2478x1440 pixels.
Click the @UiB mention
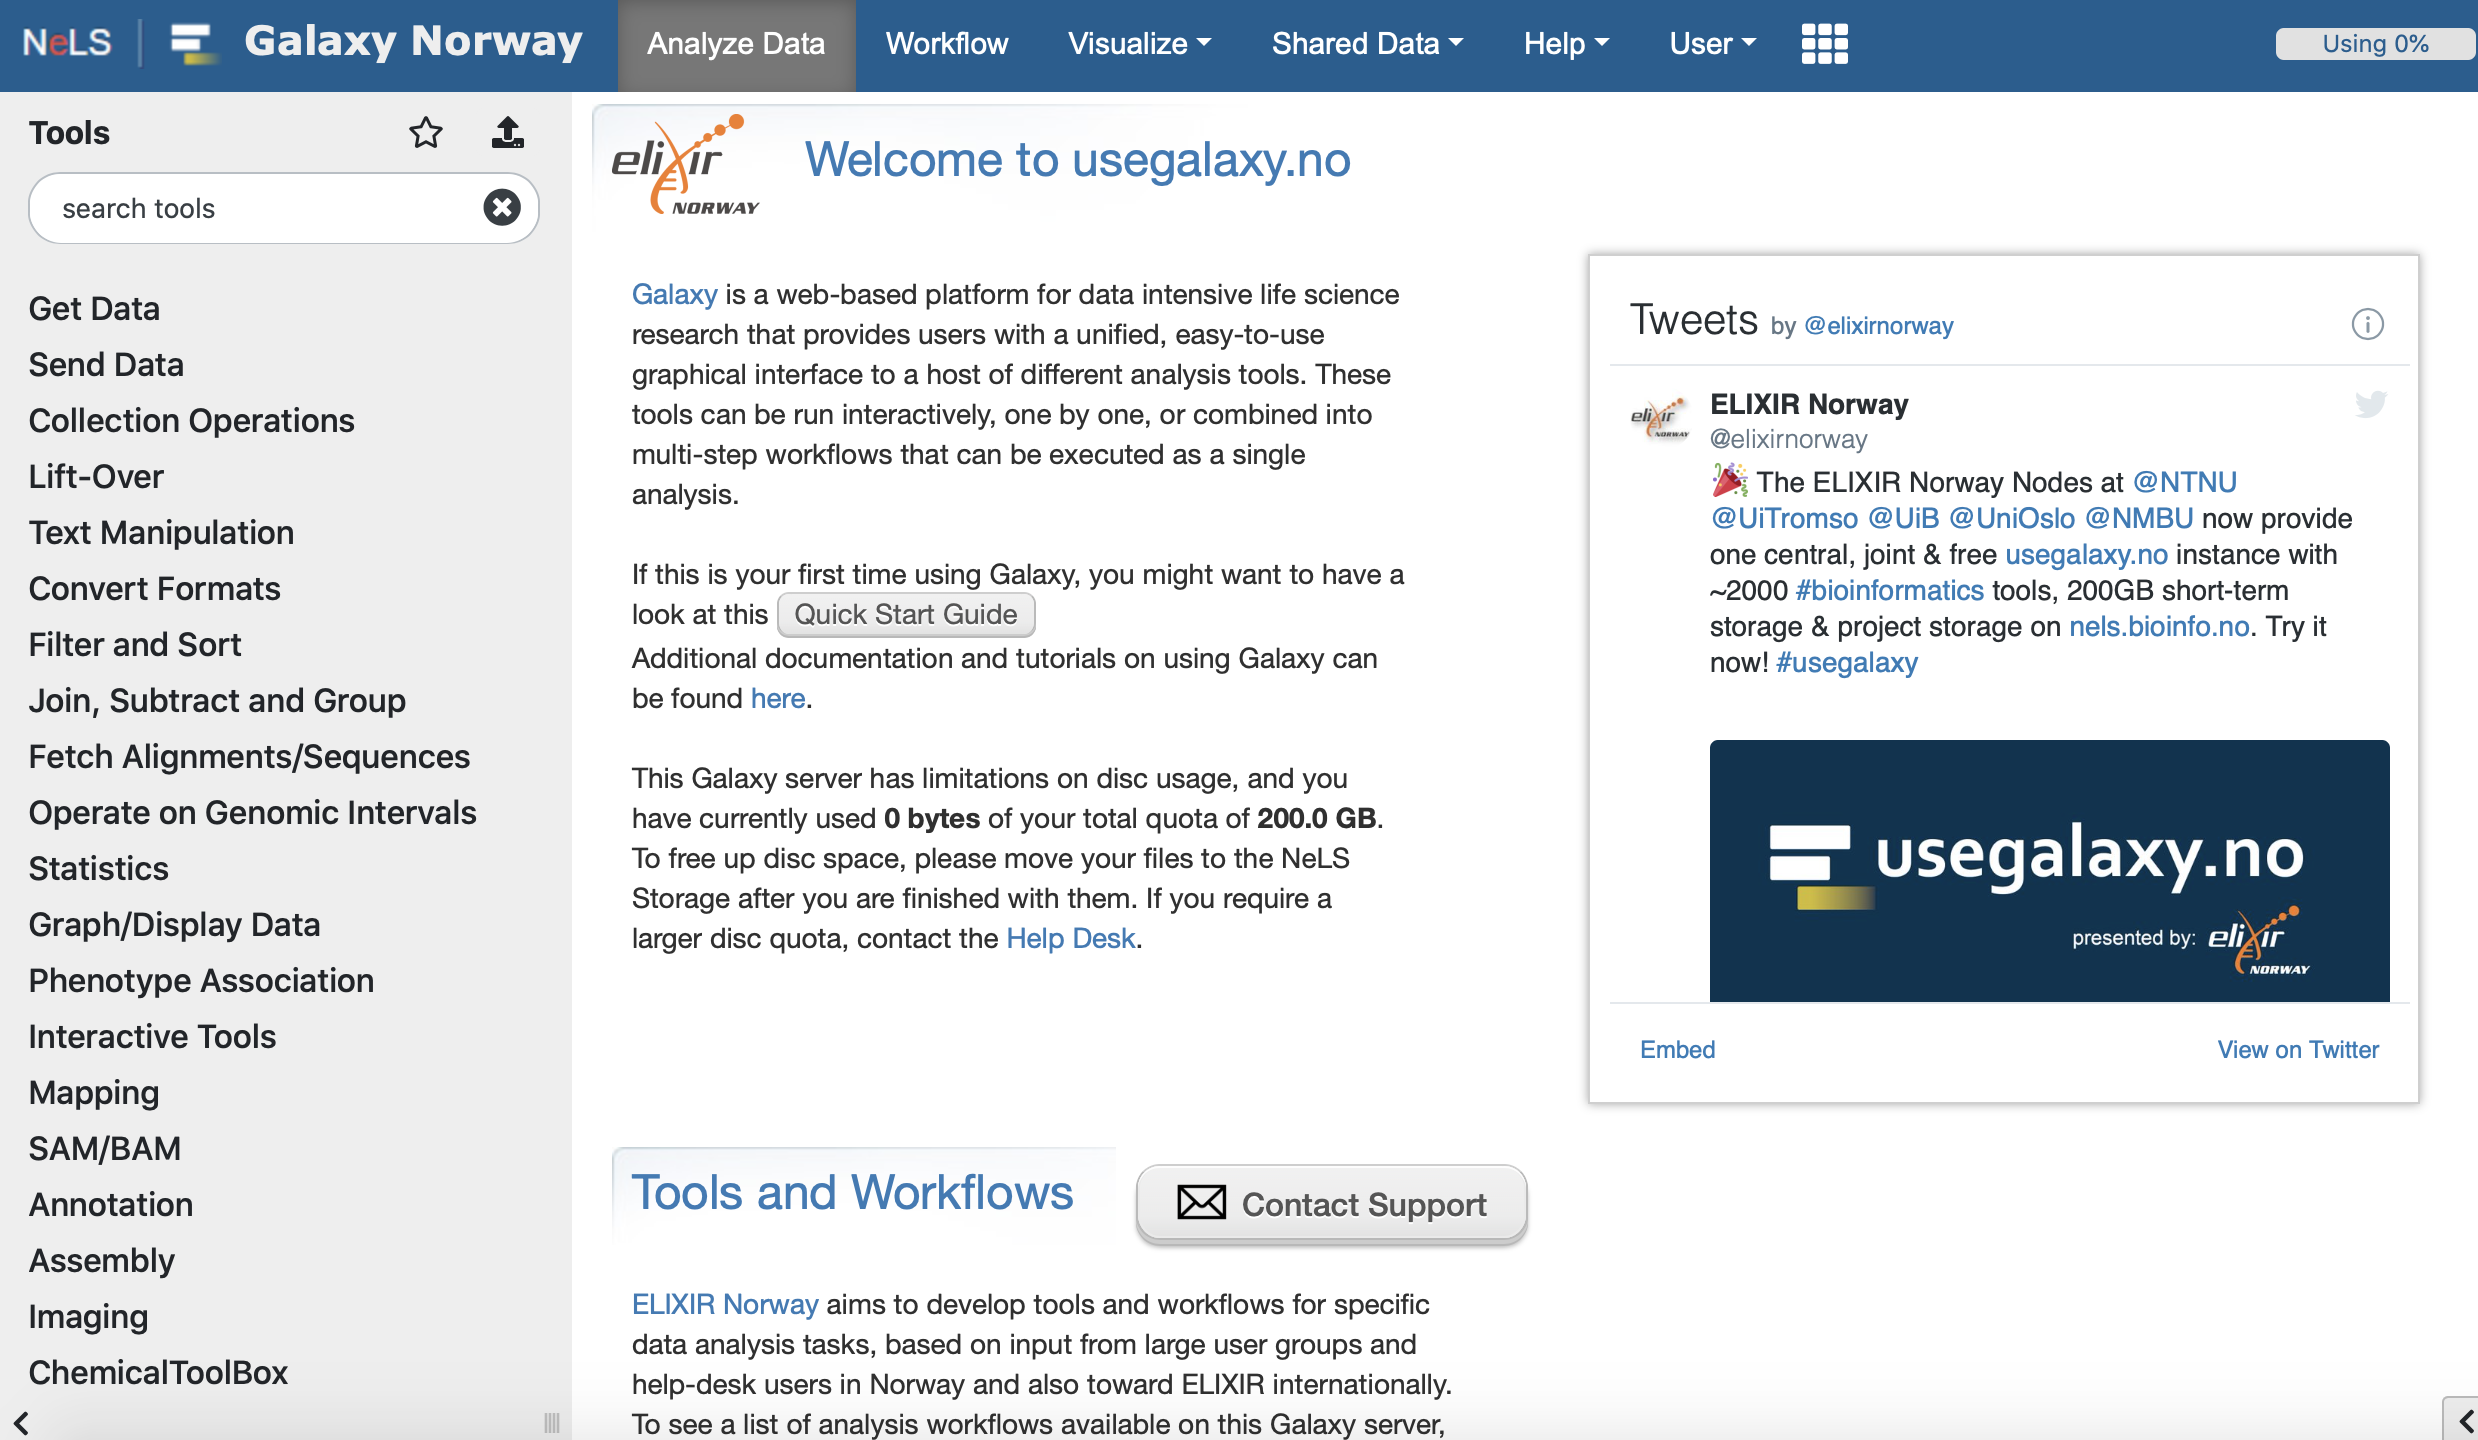1904,518
